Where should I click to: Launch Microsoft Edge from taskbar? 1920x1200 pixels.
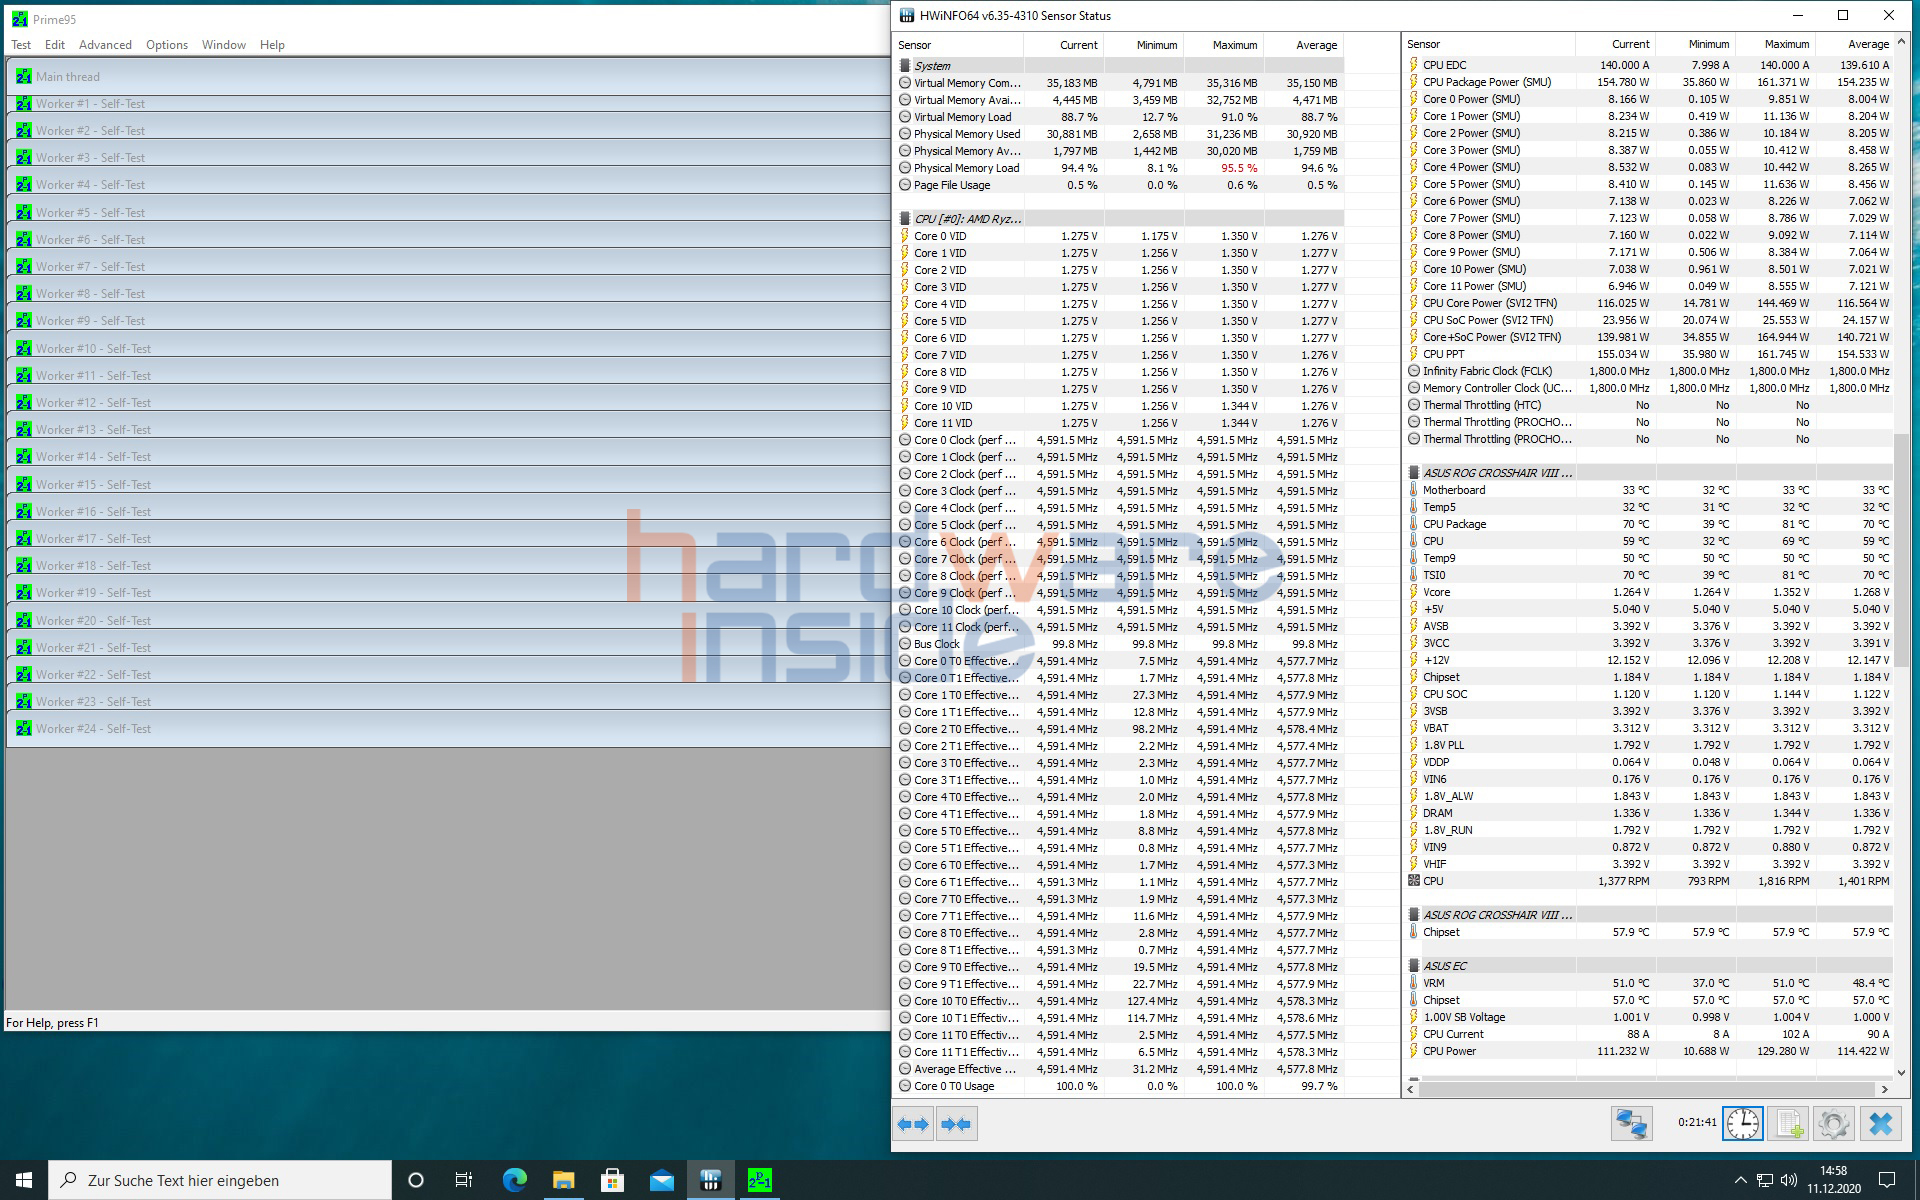pos(514,1180)
